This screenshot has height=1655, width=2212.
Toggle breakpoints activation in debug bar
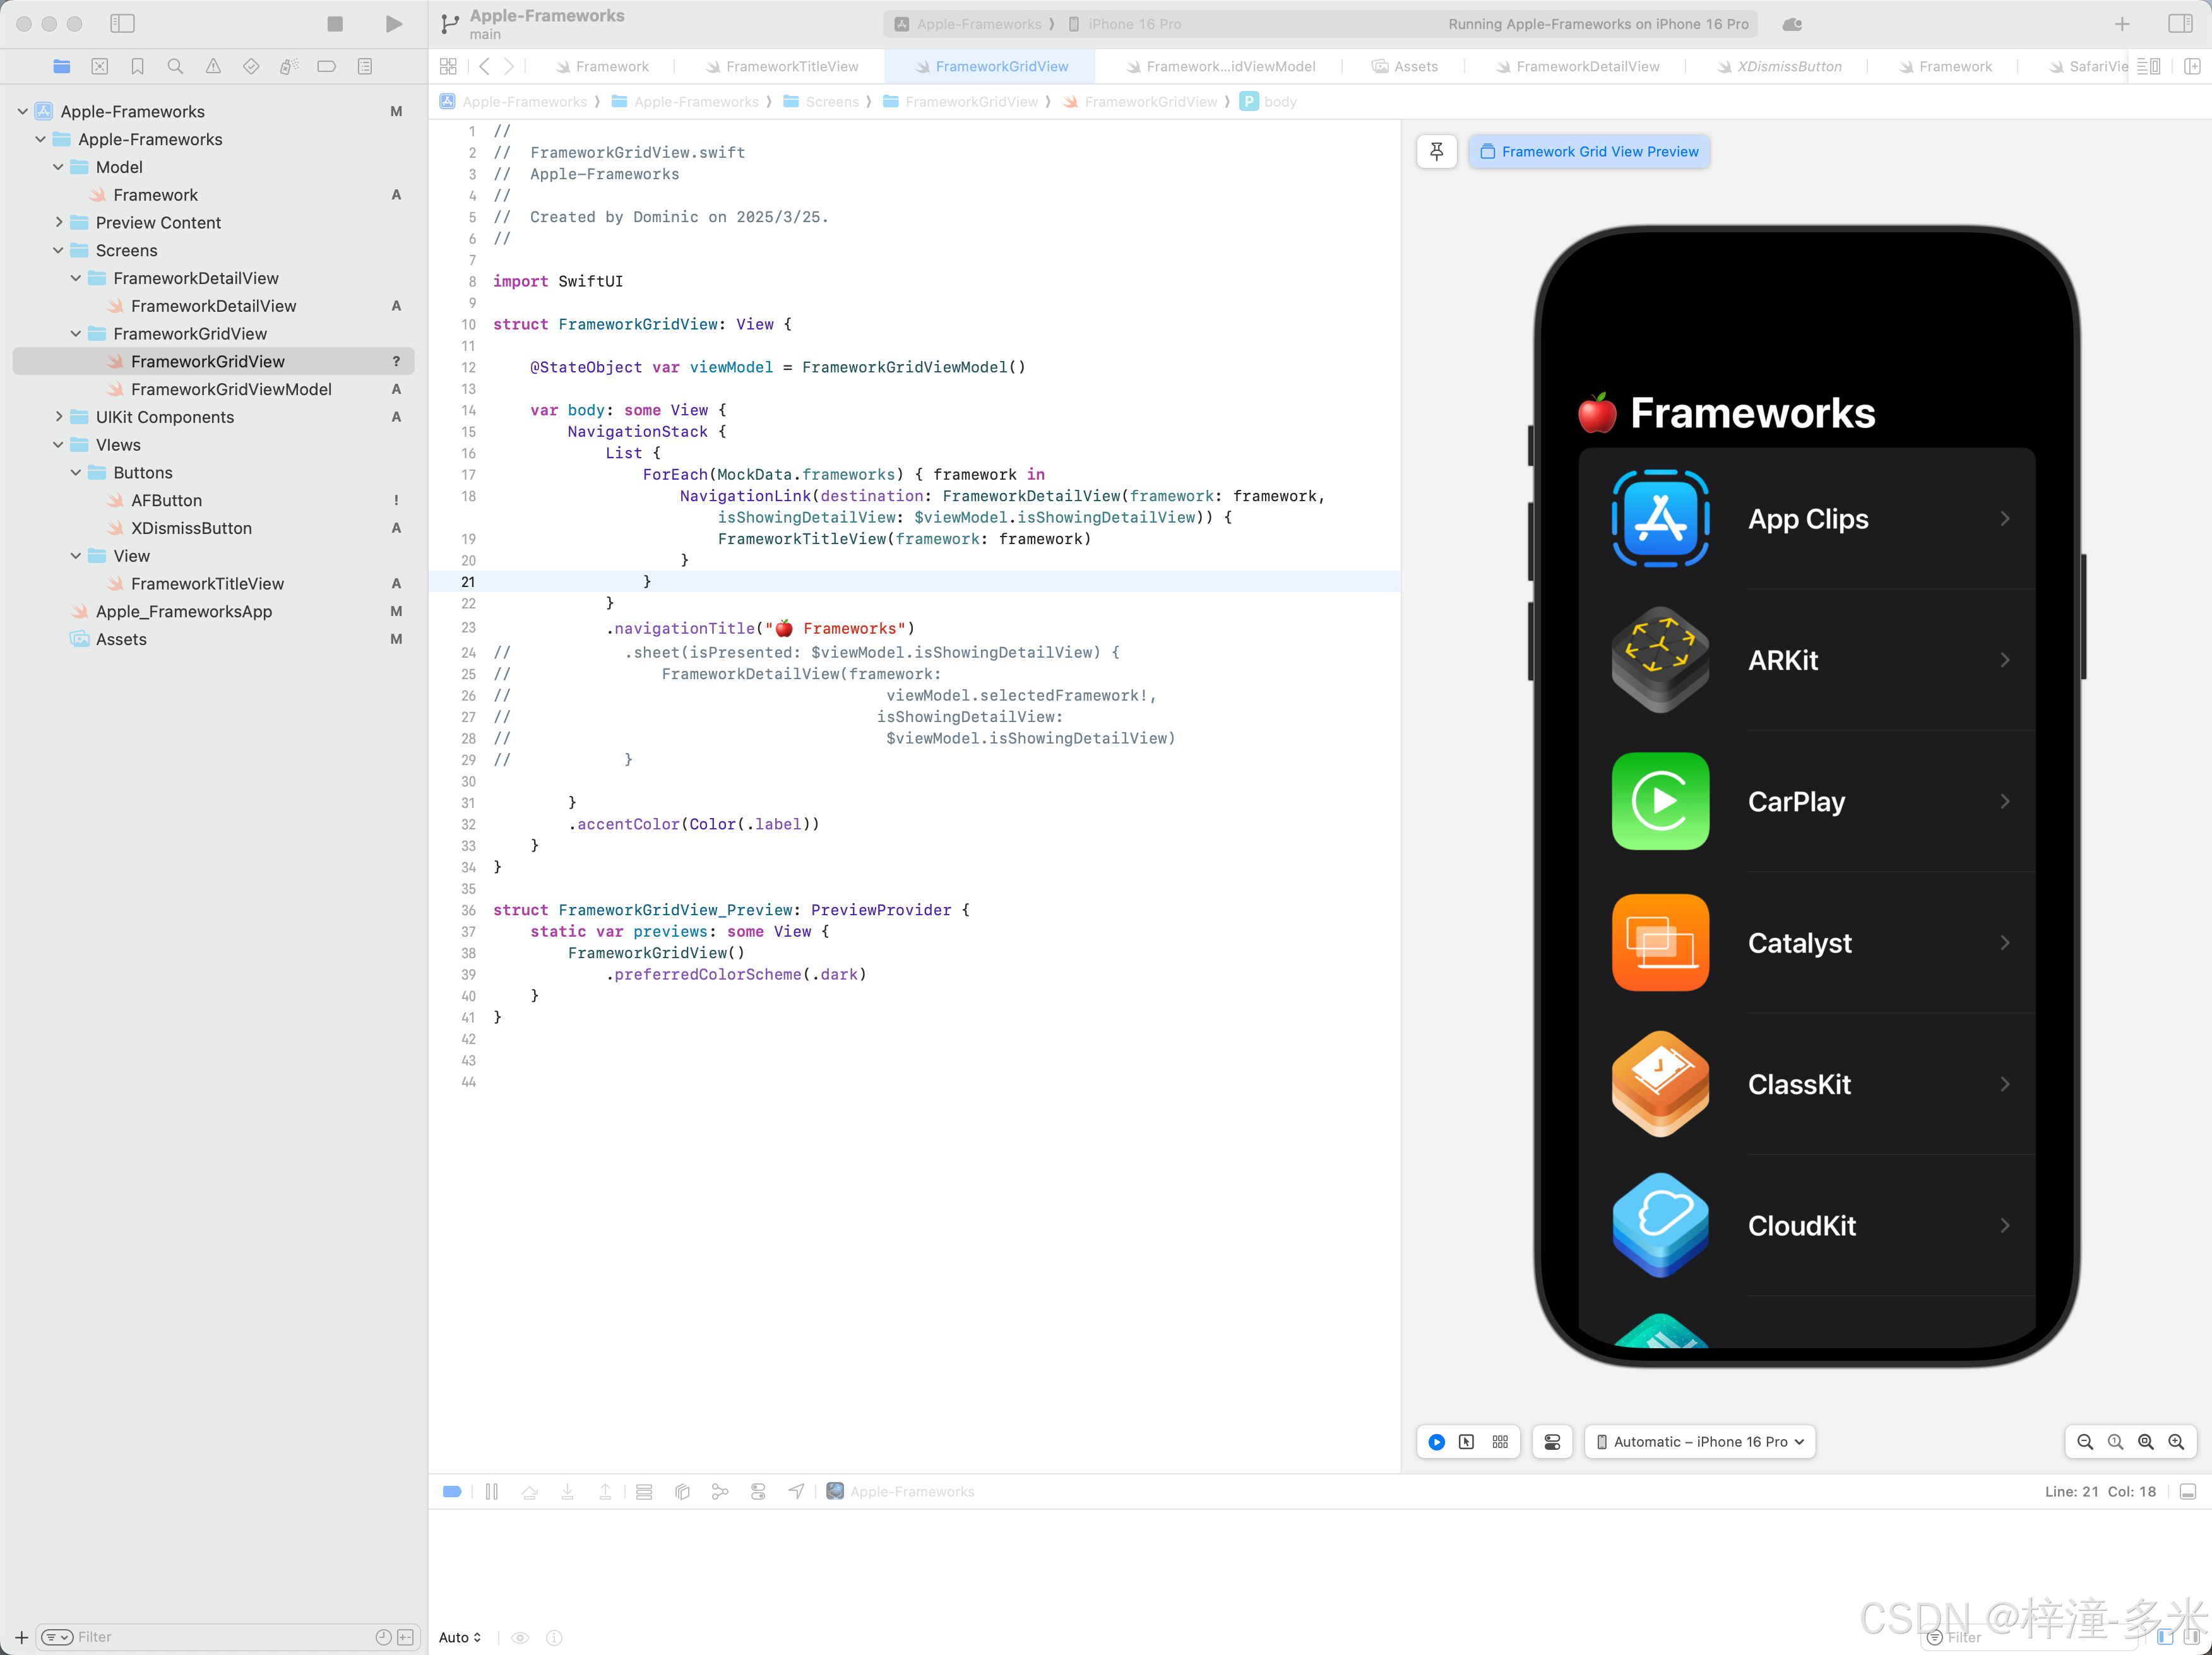point(452,1492)
